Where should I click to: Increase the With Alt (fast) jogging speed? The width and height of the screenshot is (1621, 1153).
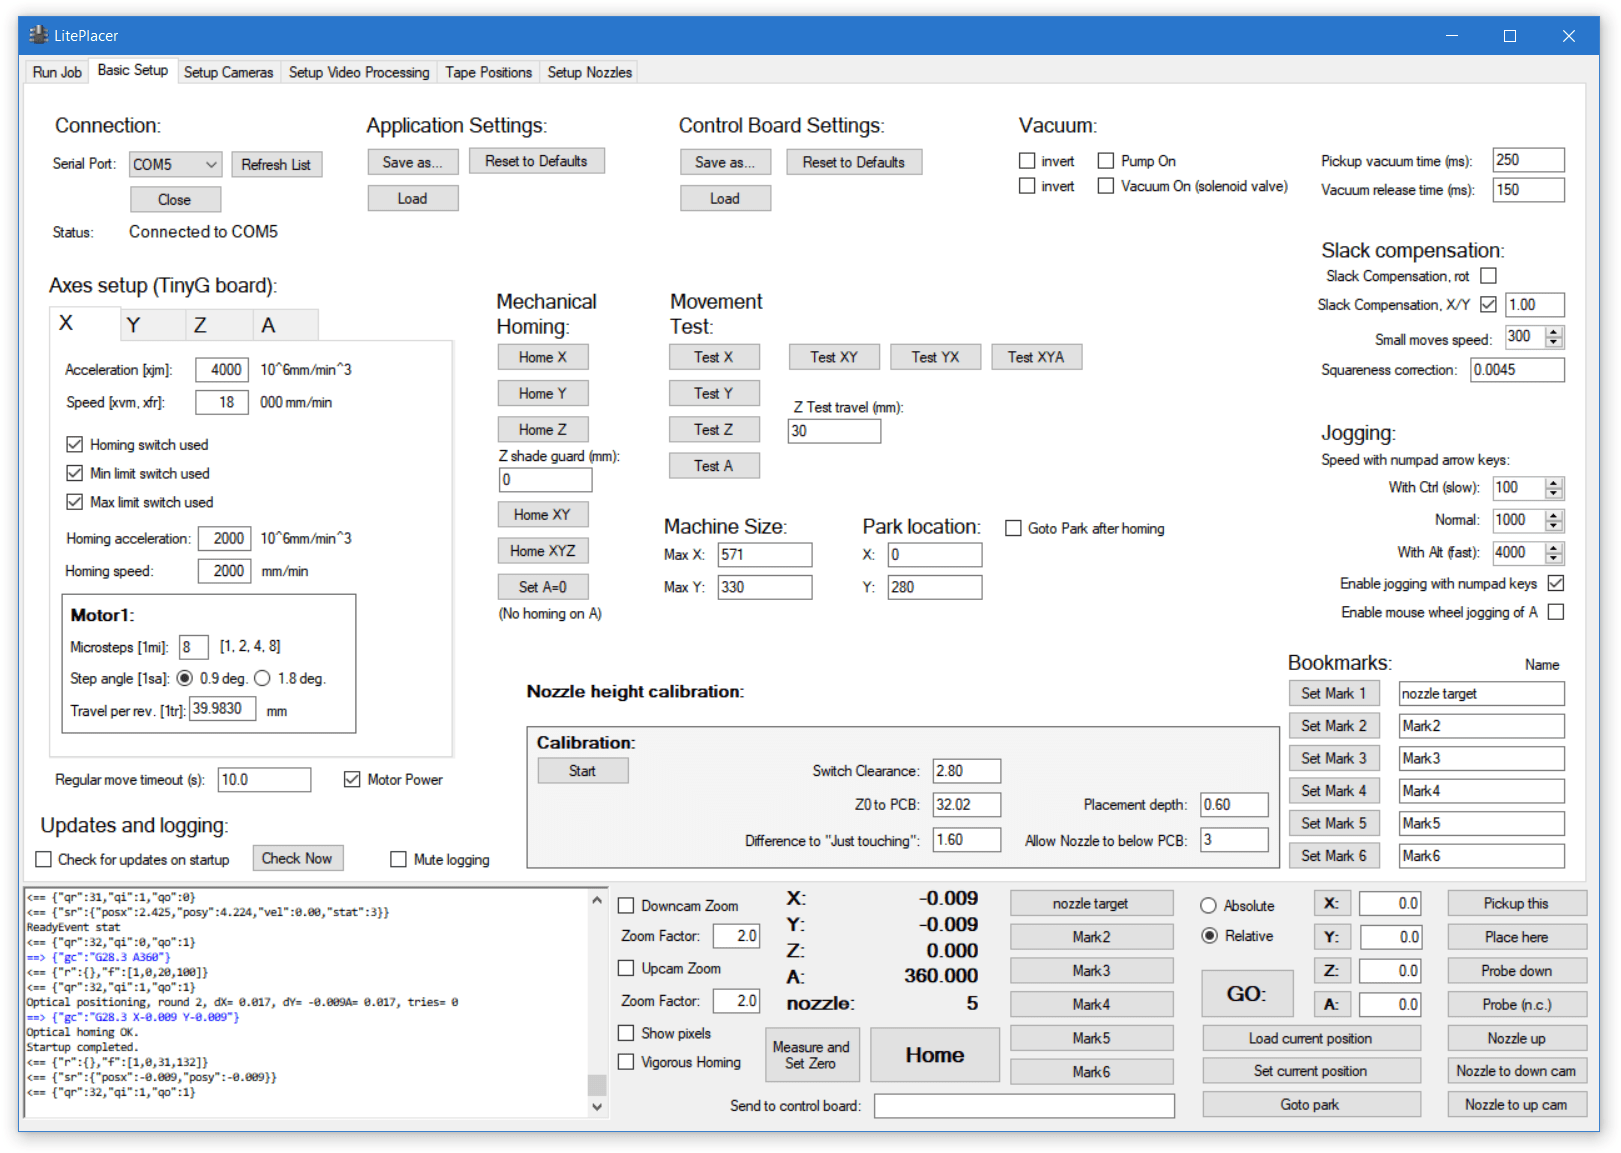pyautogui.click(x=1554, y=547)
